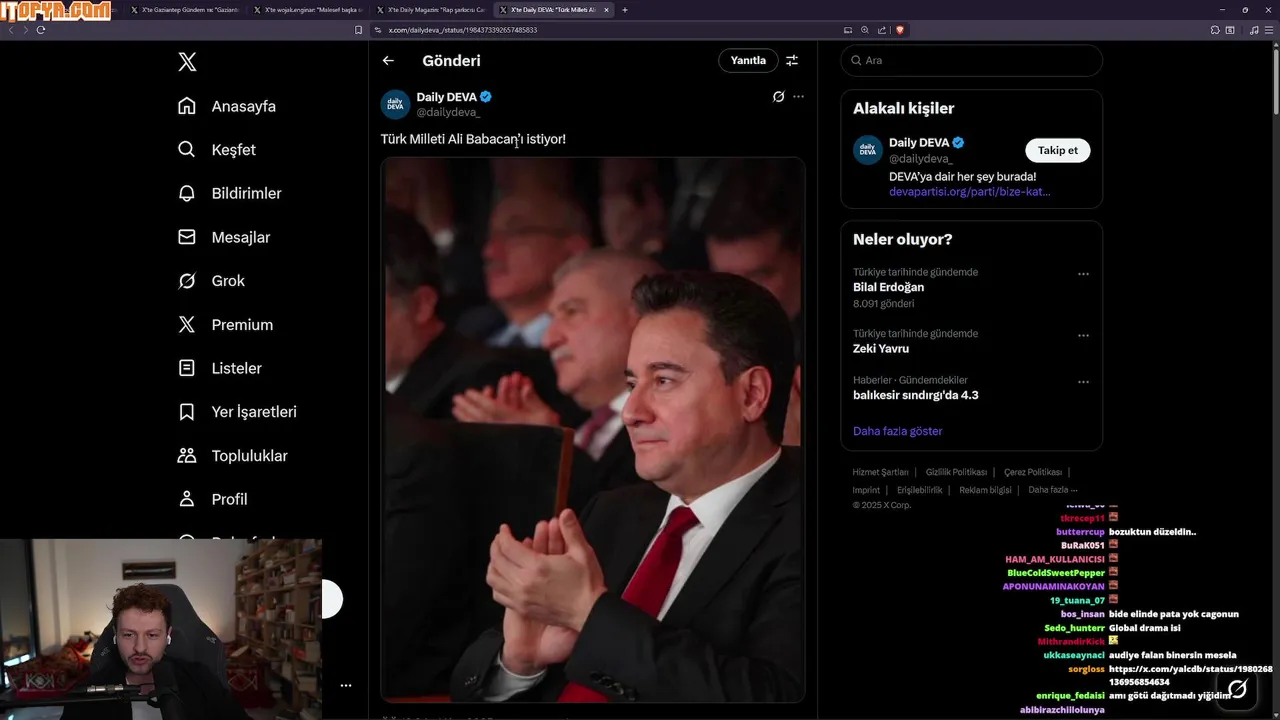The image size is (1280, 720).
Task: Click the Ara search field
Action: coord(971,60)
